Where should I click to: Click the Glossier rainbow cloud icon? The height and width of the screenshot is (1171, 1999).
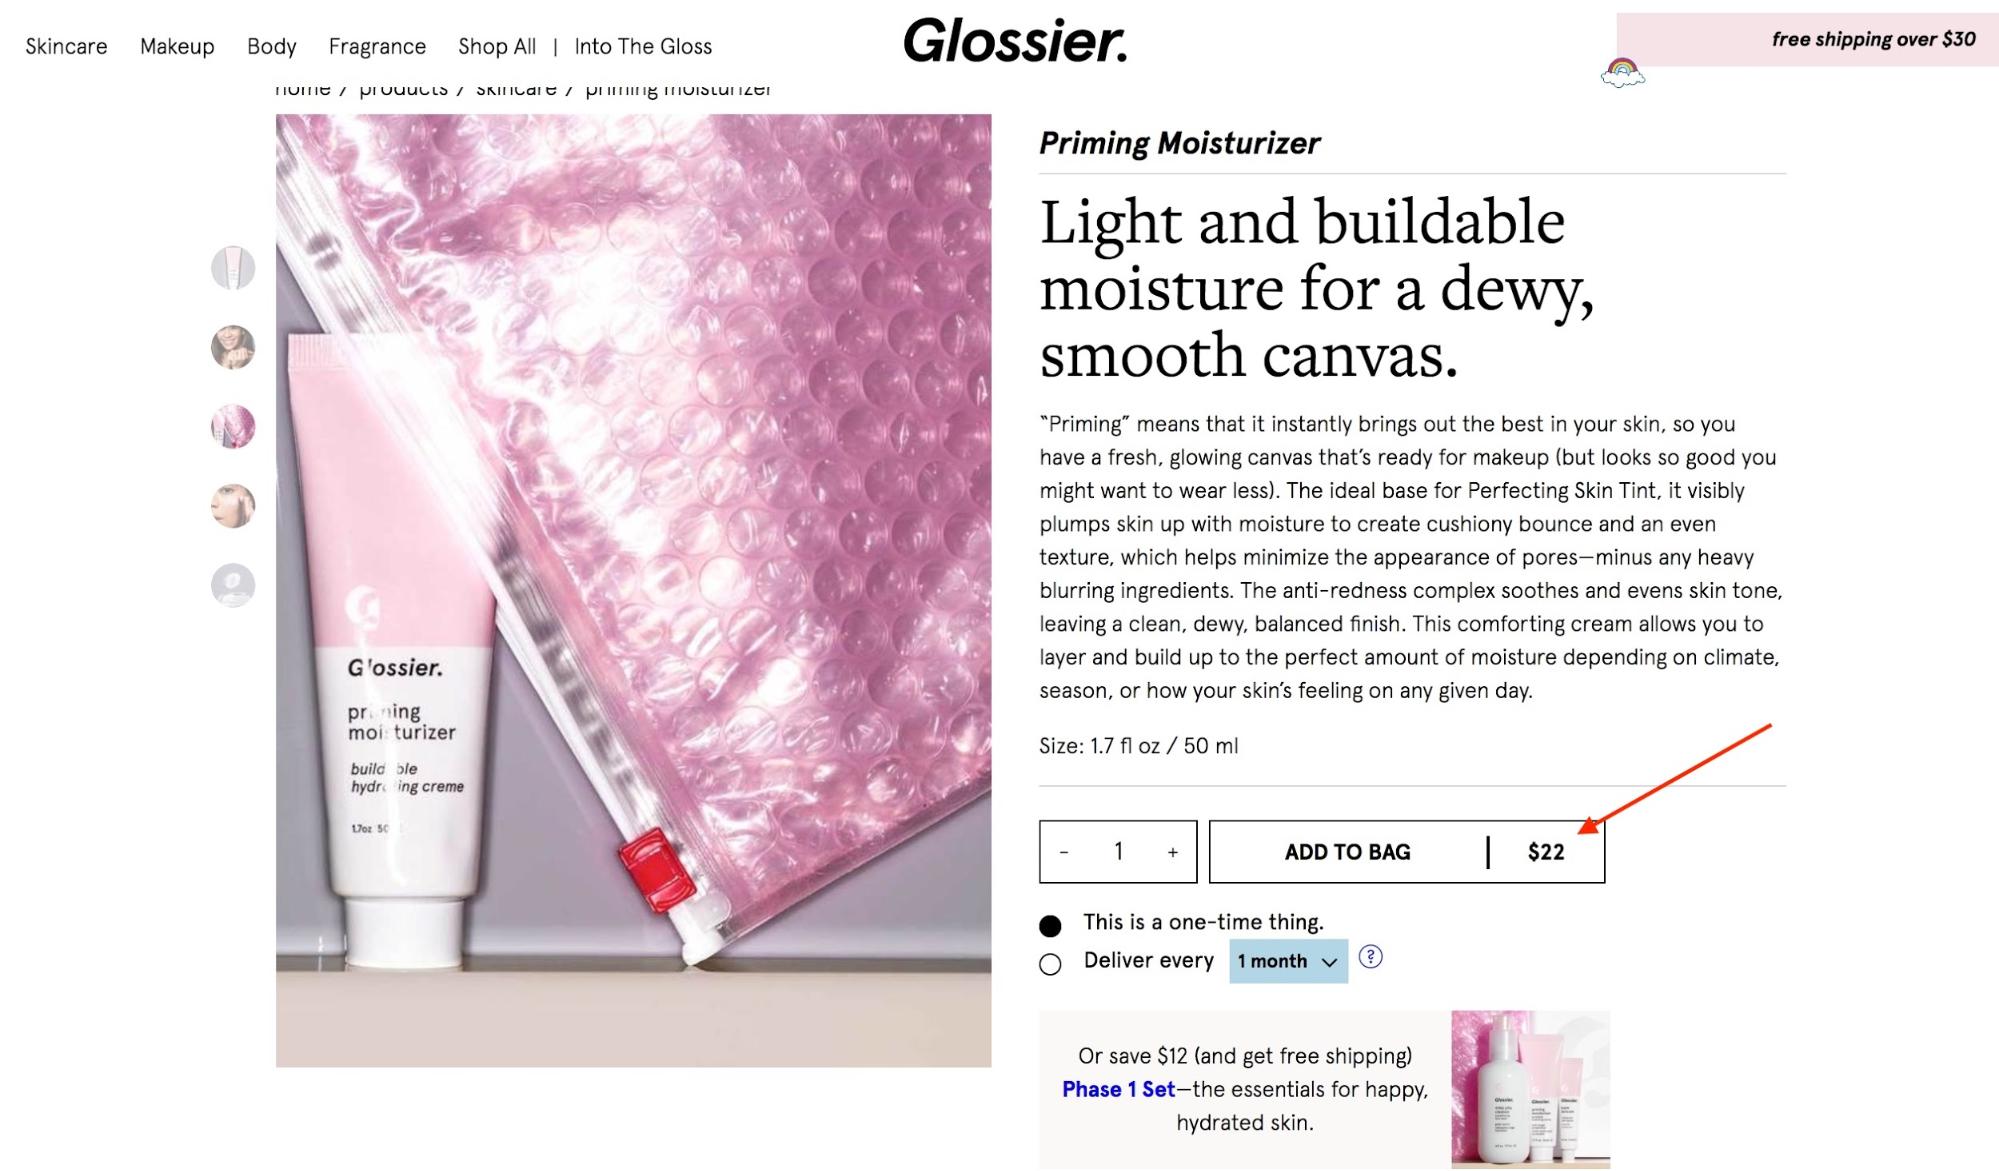click(x=1621, y=70)
